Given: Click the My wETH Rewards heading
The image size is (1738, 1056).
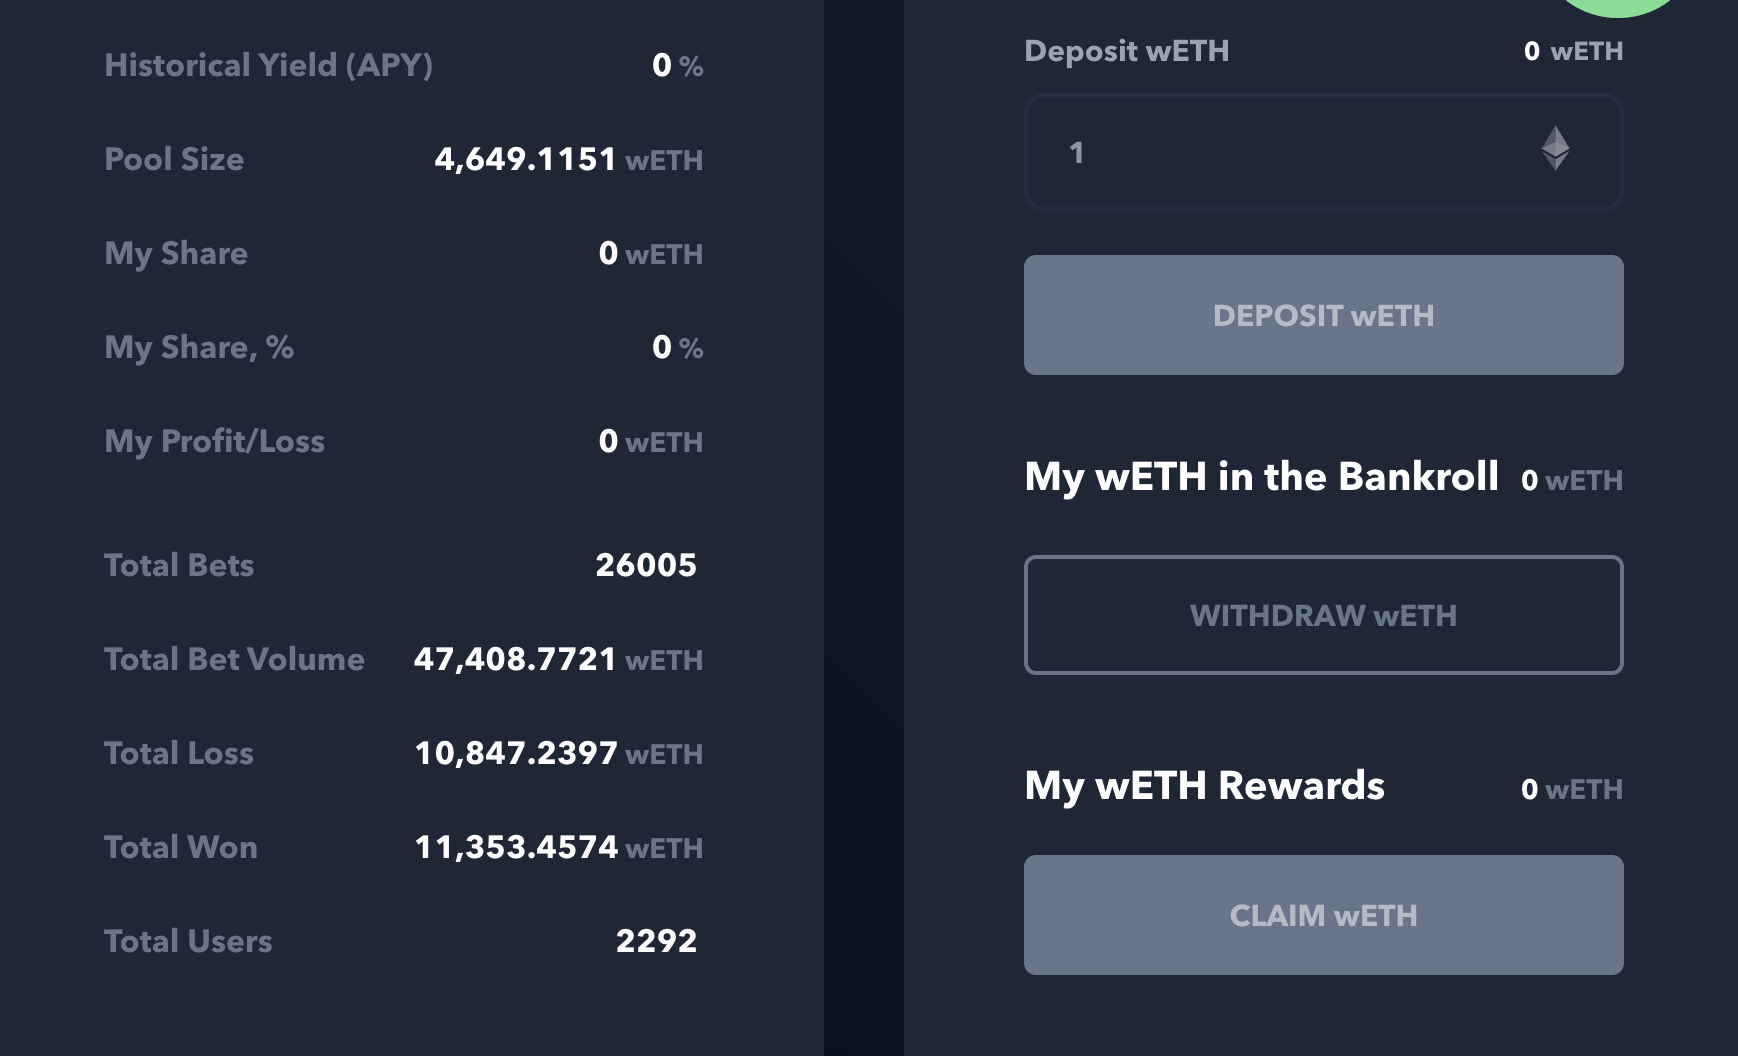Looking at the screenshot, I should tap(1204, 786).
